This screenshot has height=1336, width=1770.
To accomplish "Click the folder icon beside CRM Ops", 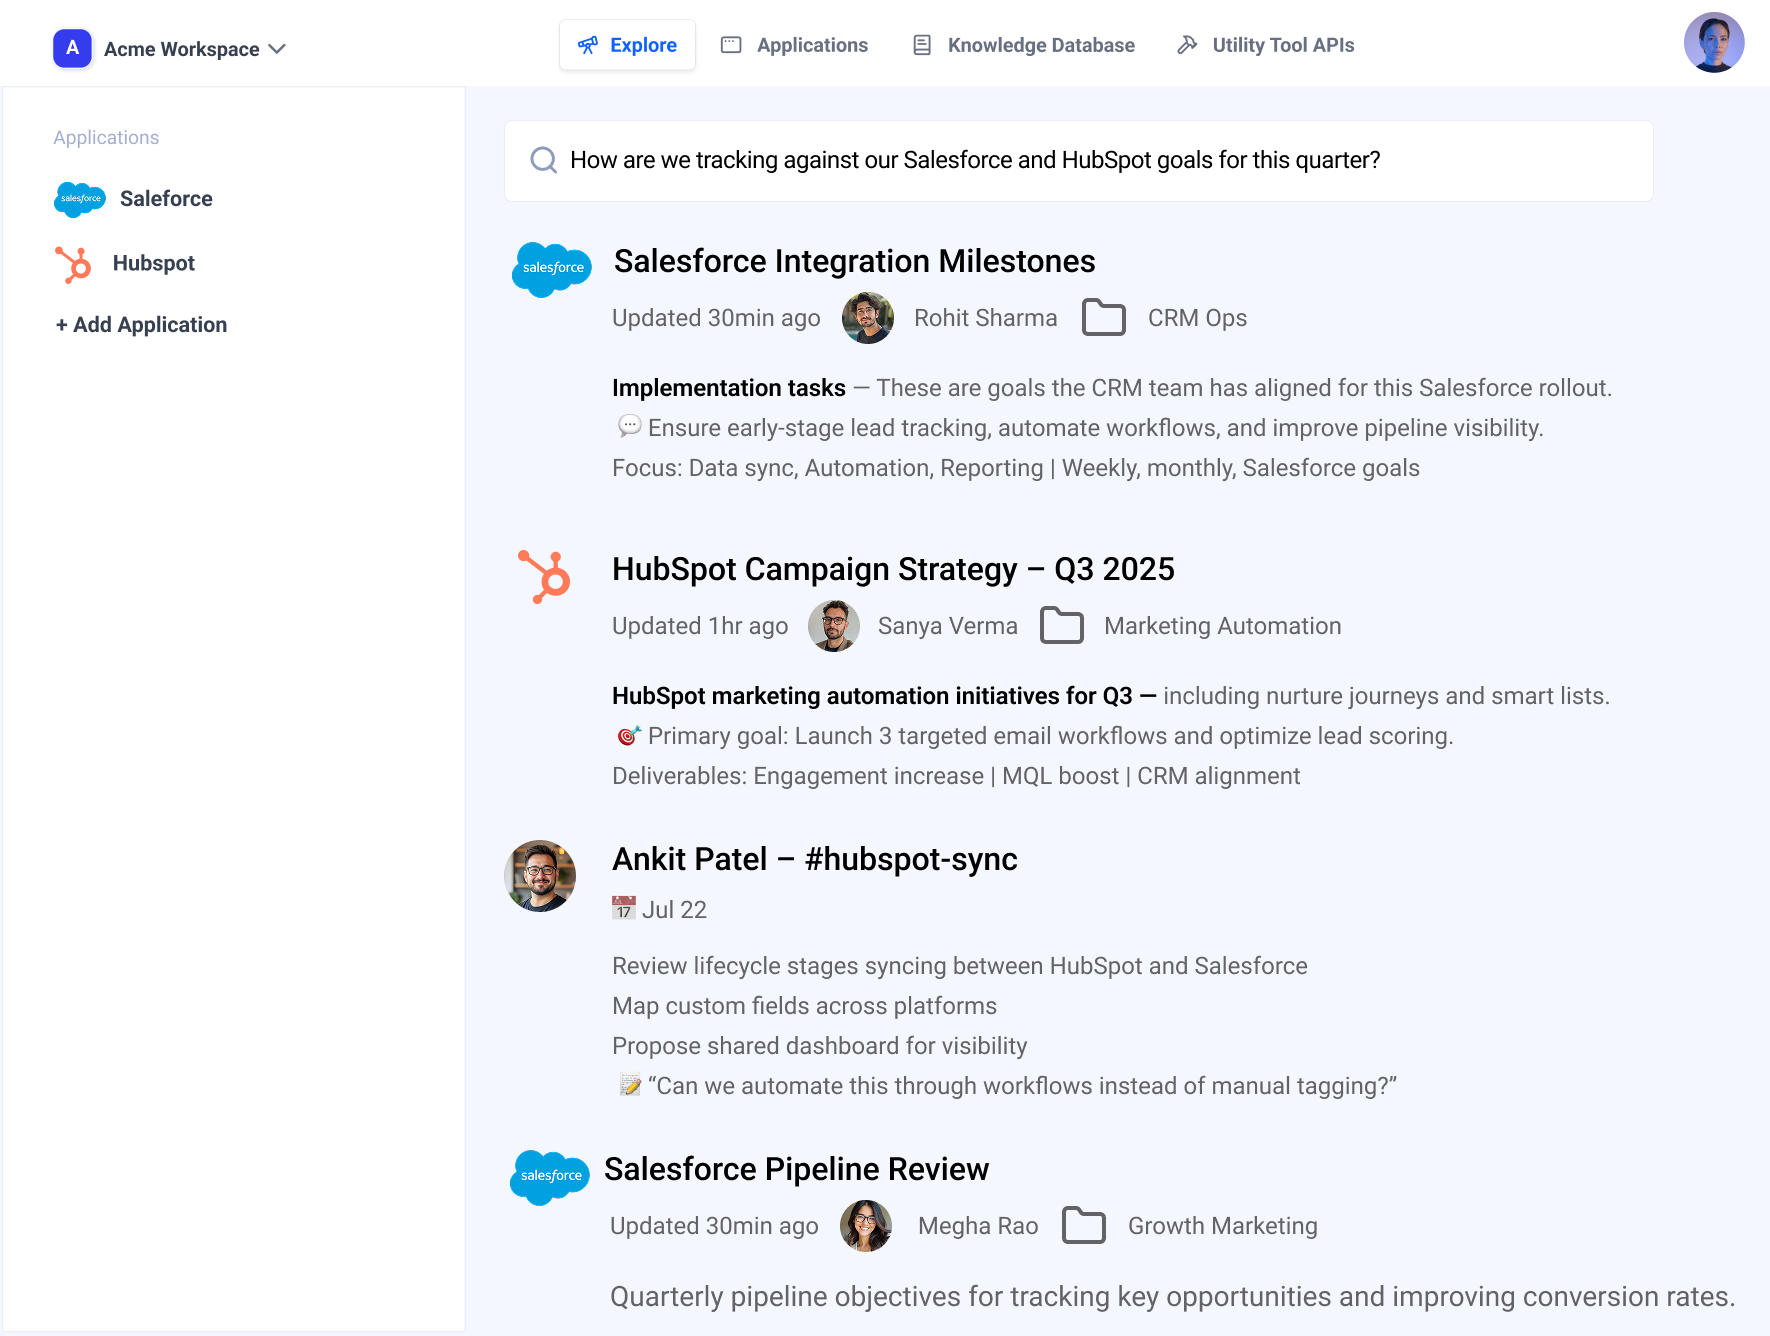I will tap(1104, 317).
